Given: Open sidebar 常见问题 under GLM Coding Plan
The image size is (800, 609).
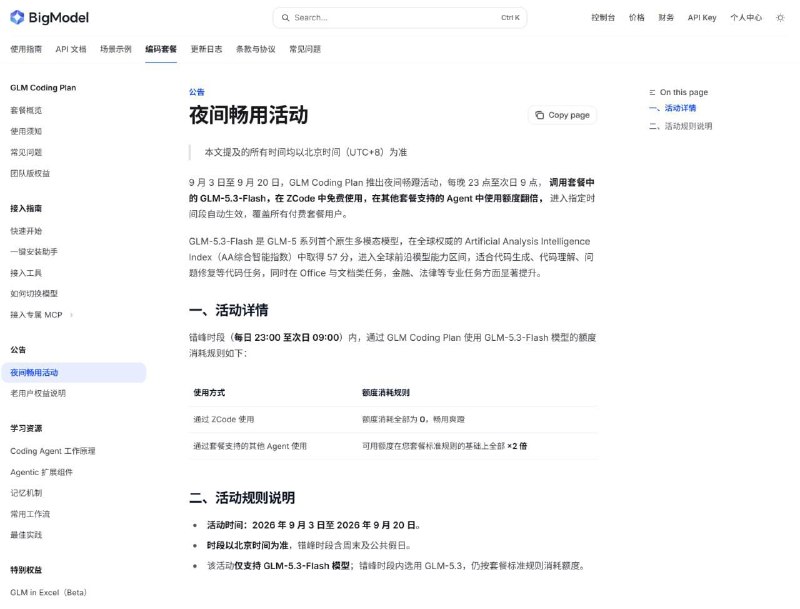Looking at the screenshot, I should pyautogui.click(x=26, y=152).
